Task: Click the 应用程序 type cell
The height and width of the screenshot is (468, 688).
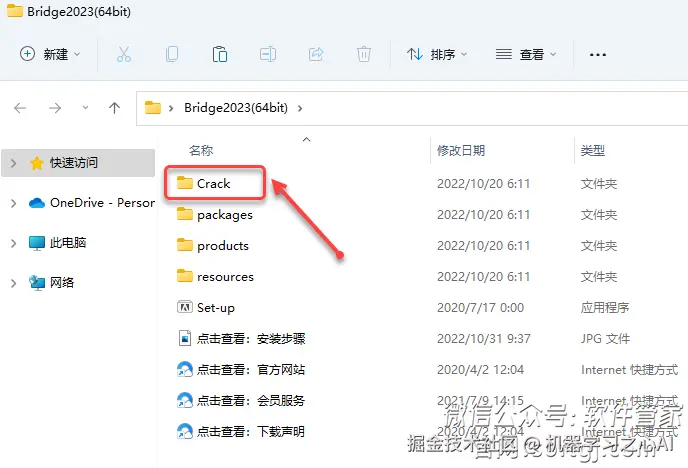Action: pos(605,308)
